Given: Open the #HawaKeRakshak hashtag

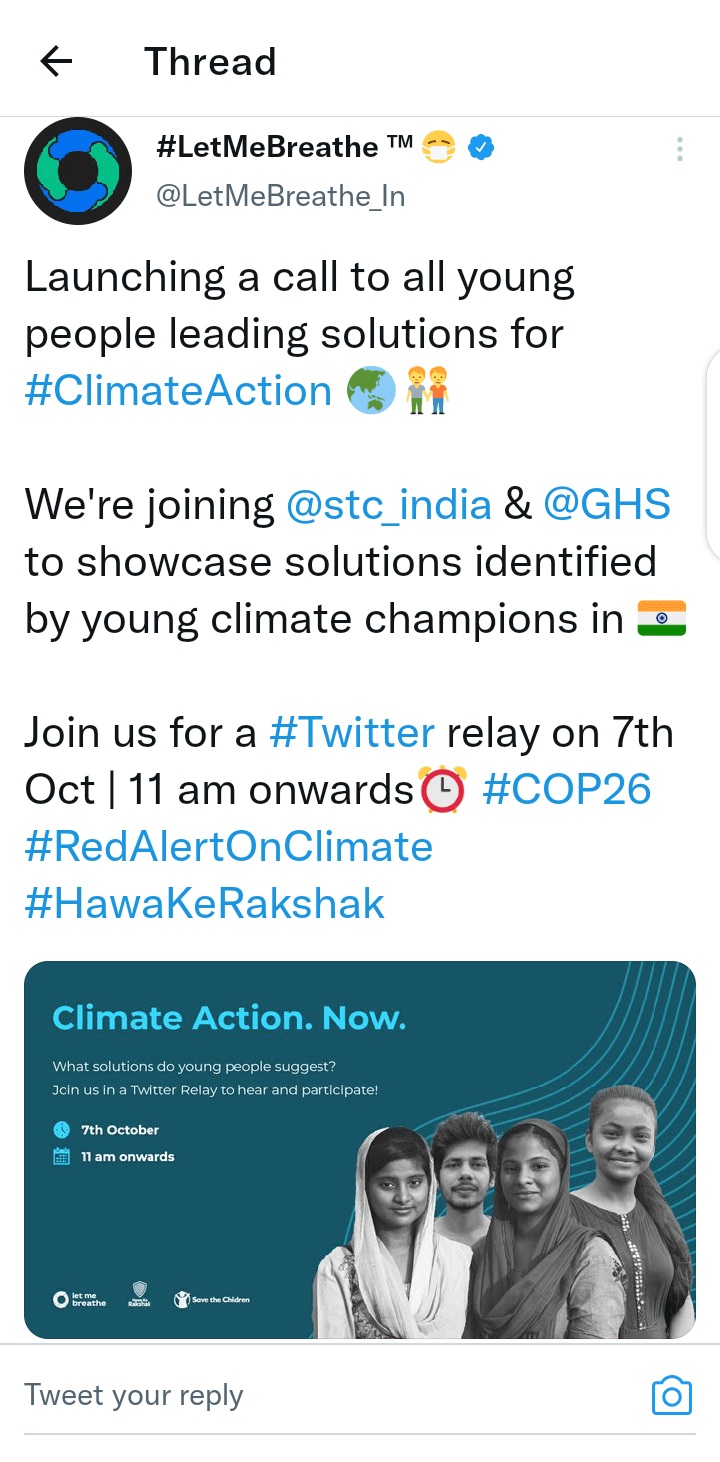Looking at the screenshot, I should click(x=205, y=904).
